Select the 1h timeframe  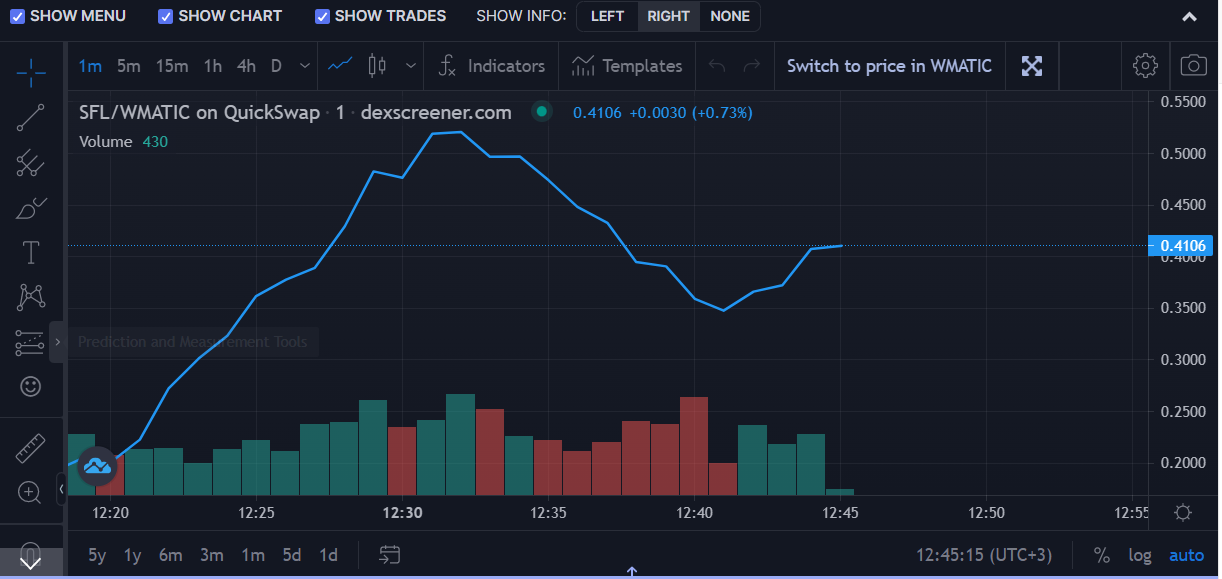click(x=213, y=66)
